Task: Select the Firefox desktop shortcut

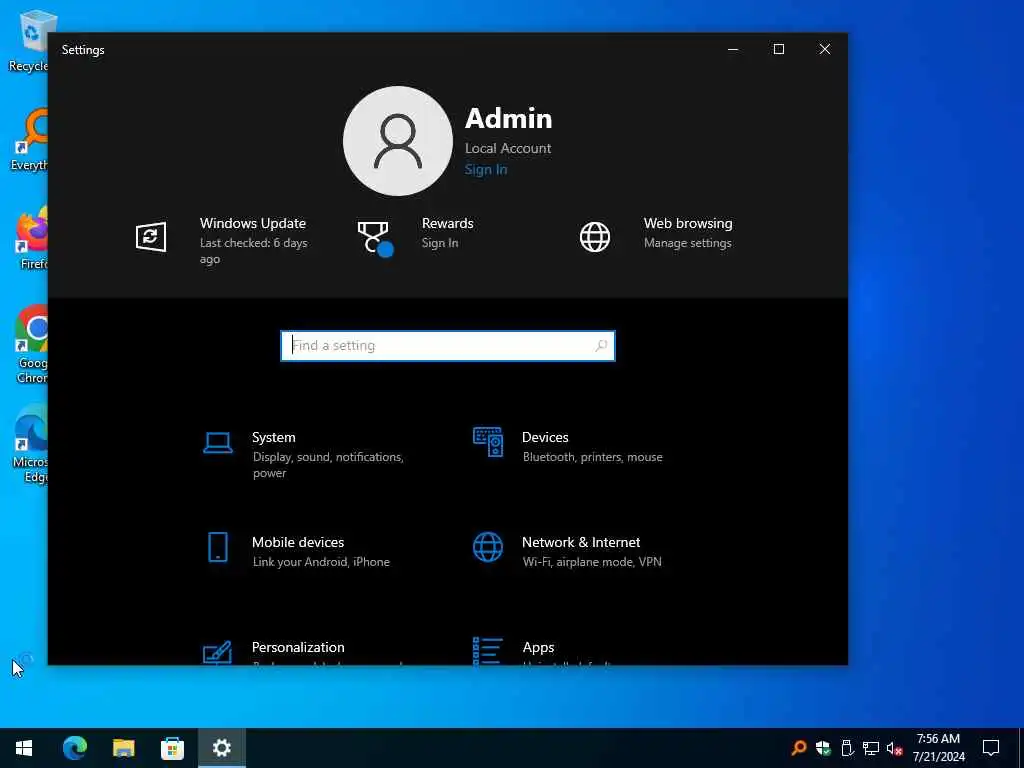Action: [x=30, y=239]
